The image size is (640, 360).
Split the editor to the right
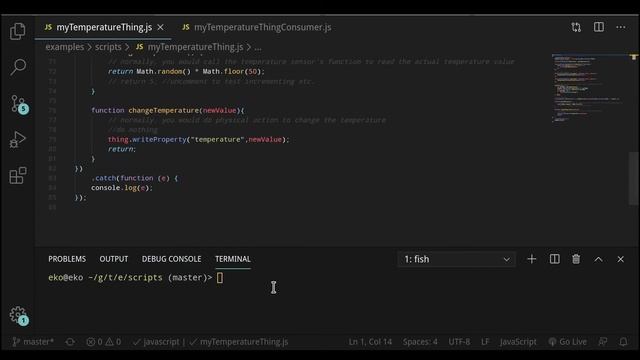click(599, 27)
